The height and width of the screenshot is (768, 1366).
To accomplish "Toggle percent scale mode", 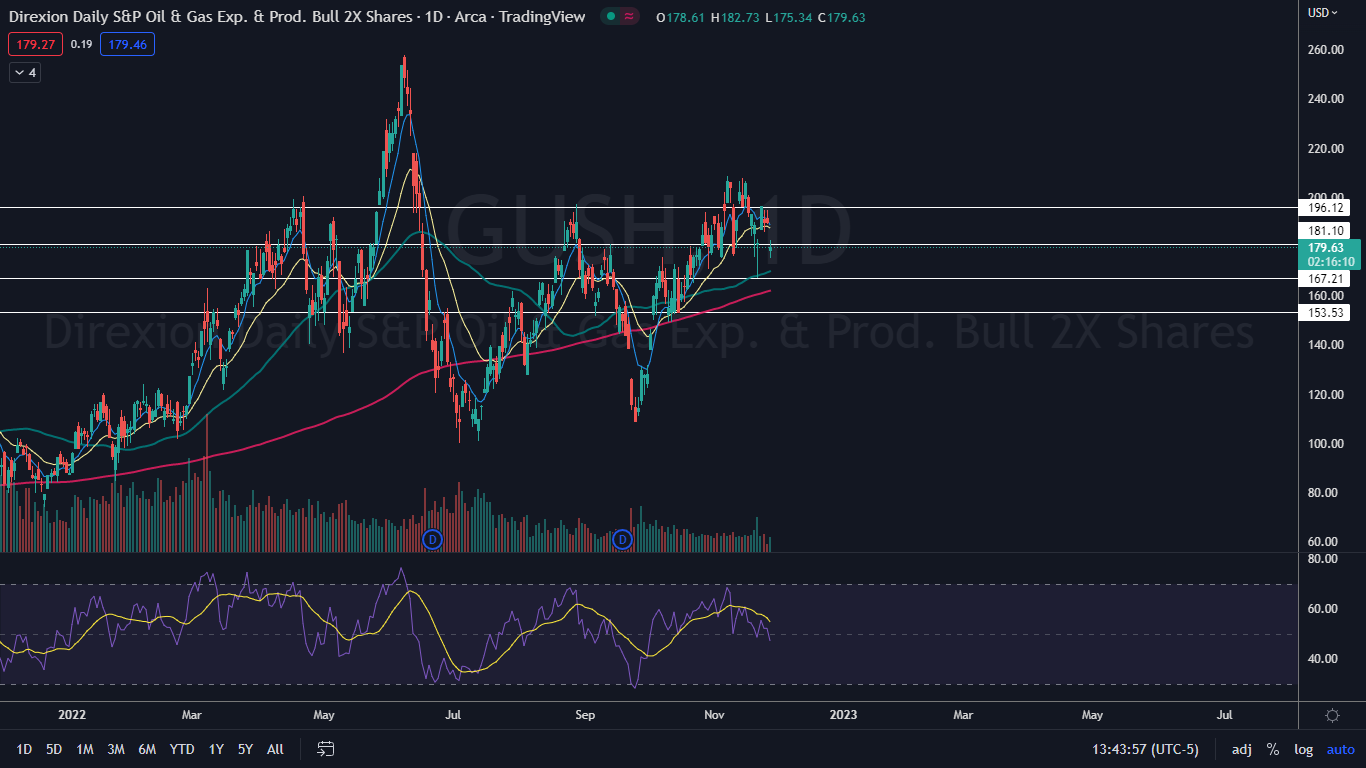I will tap(1273, 749).
